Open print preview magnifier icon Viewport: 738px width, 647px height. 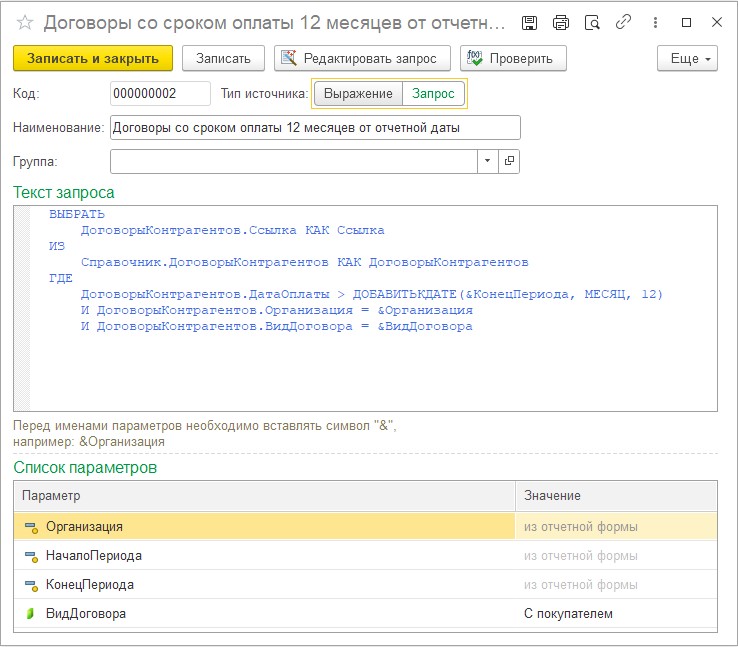coord(592,23)
